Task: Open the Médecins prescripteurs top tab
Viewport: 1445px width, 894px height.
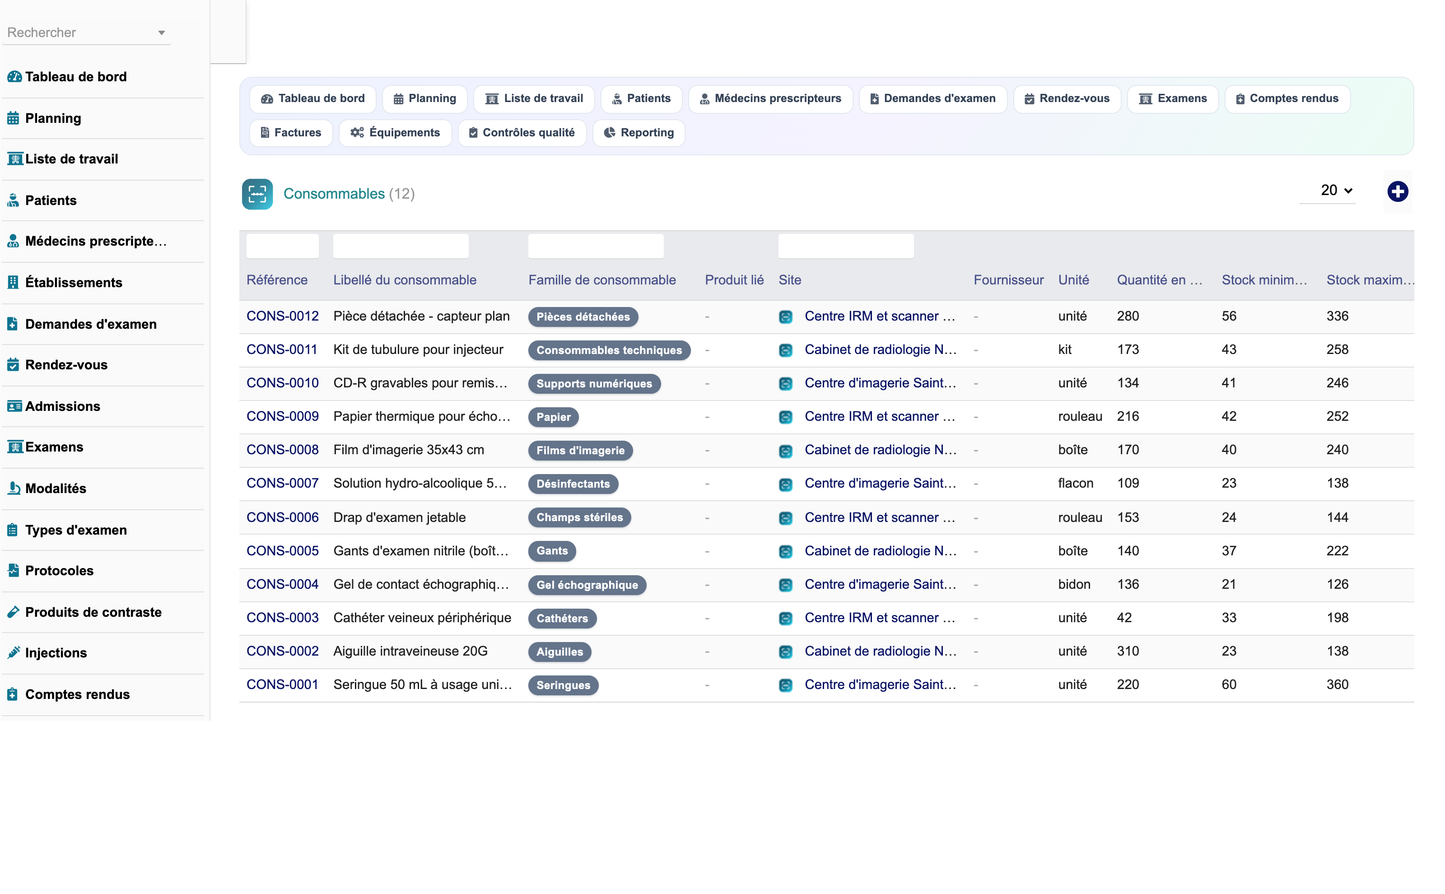Action: [x=770, y=99]
